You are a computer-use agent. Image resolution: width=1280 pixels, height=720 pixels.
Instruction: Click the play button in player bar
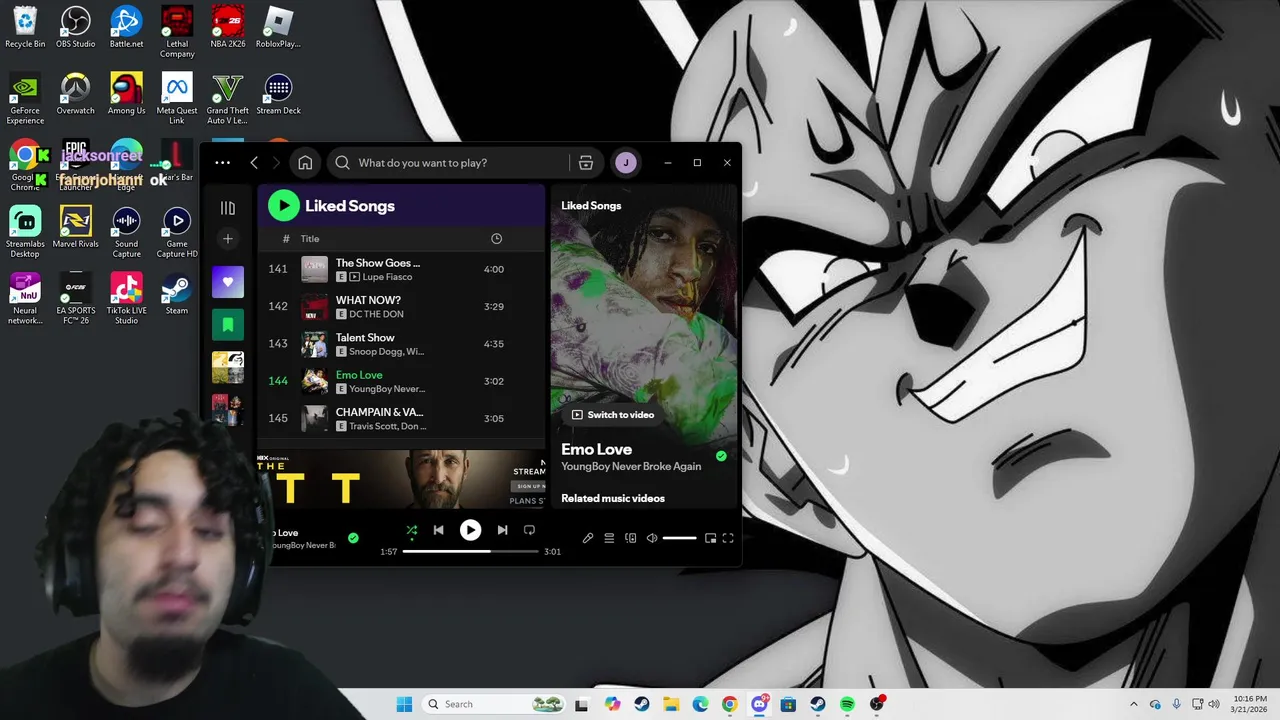click(470, 531)
